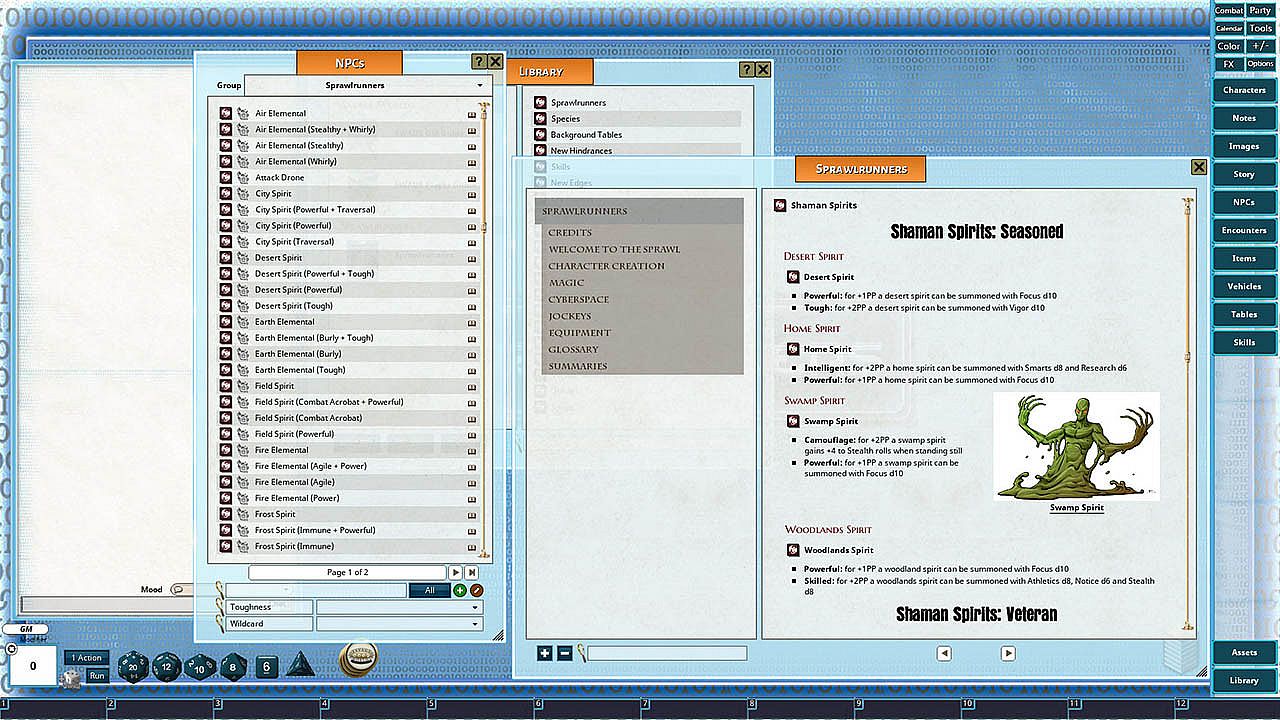The image size is (1280, 720).
Task: Roll the d20 die
Action: 133,666
